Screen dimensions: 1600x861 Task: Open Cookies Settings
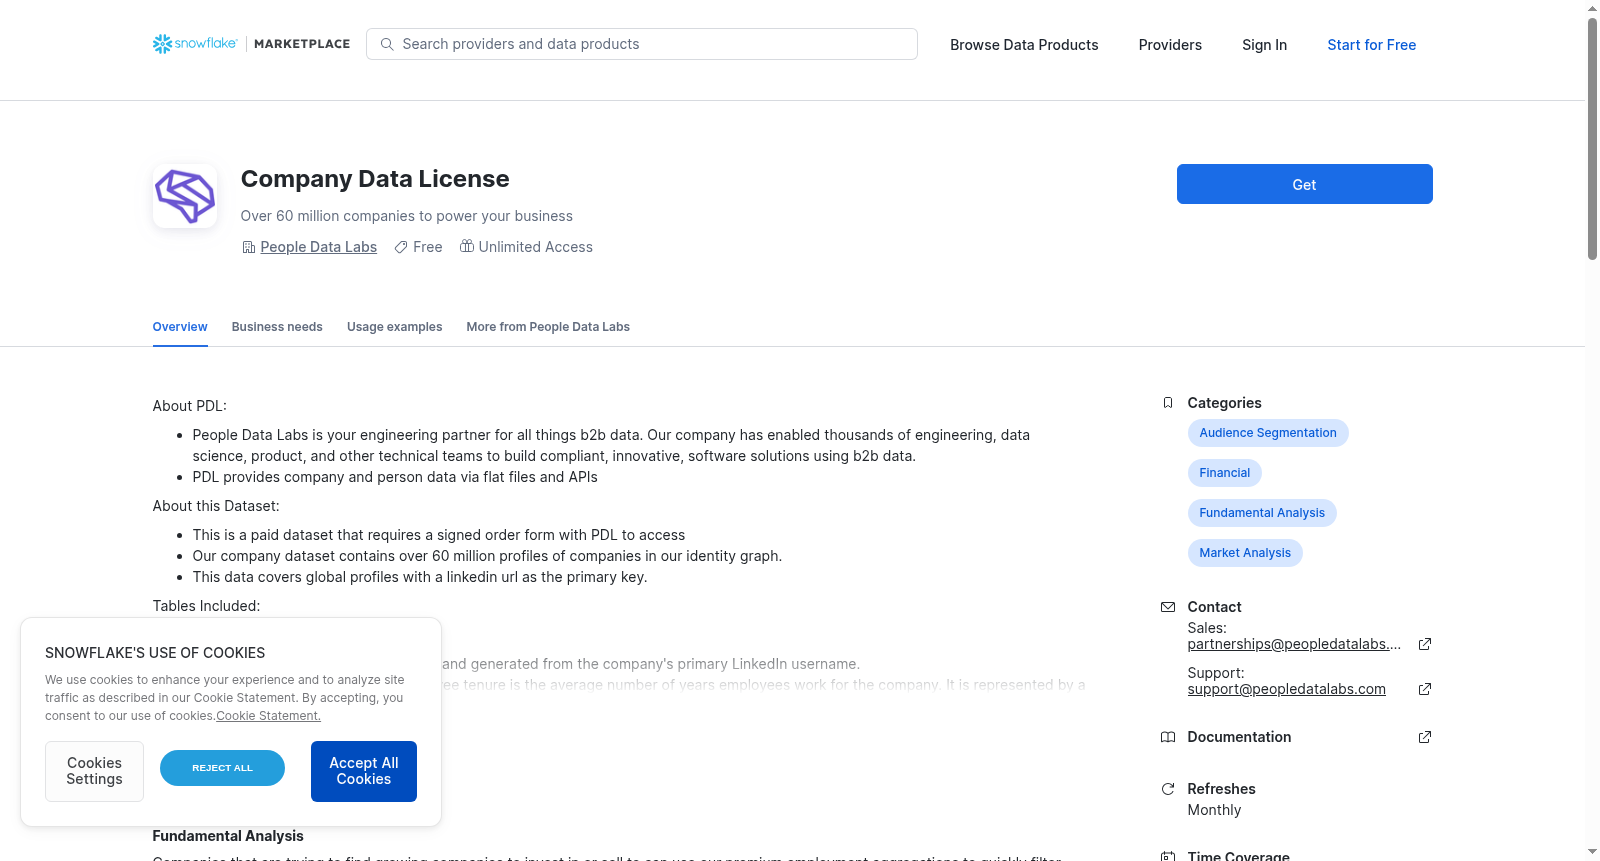pyautogui.click(x=94, y=771)
